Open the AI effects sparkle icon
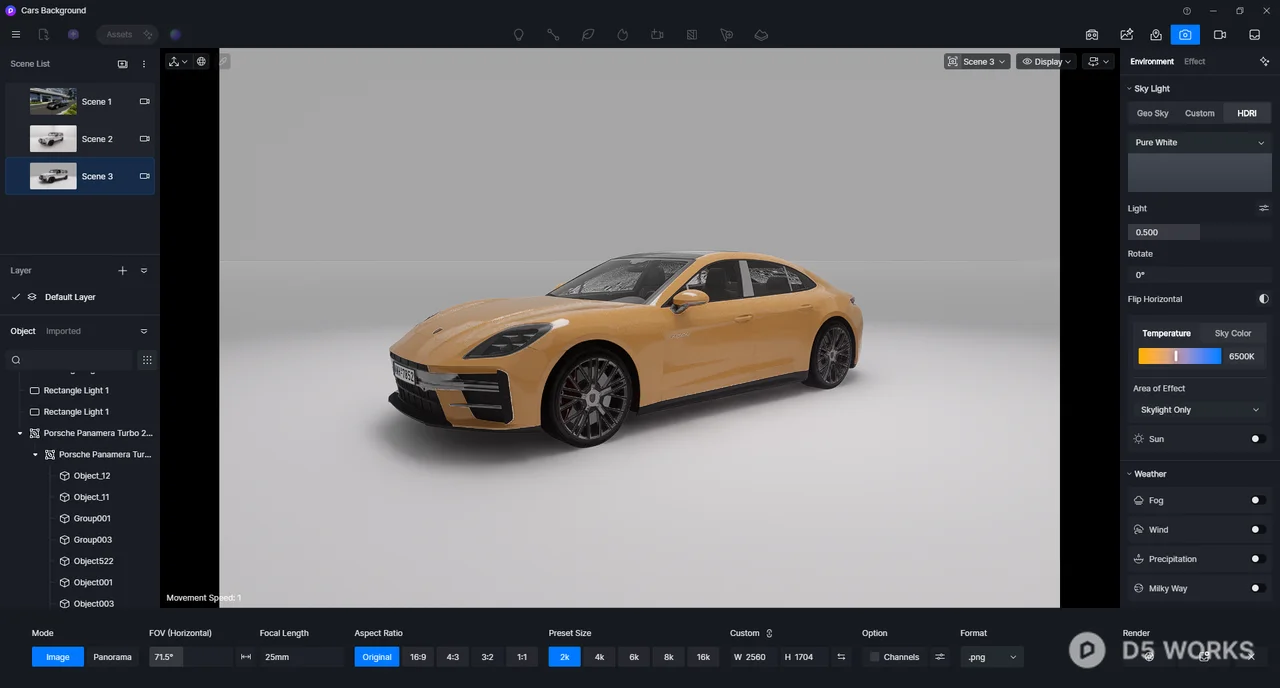1280x688 pixels. coord(1264,62)
